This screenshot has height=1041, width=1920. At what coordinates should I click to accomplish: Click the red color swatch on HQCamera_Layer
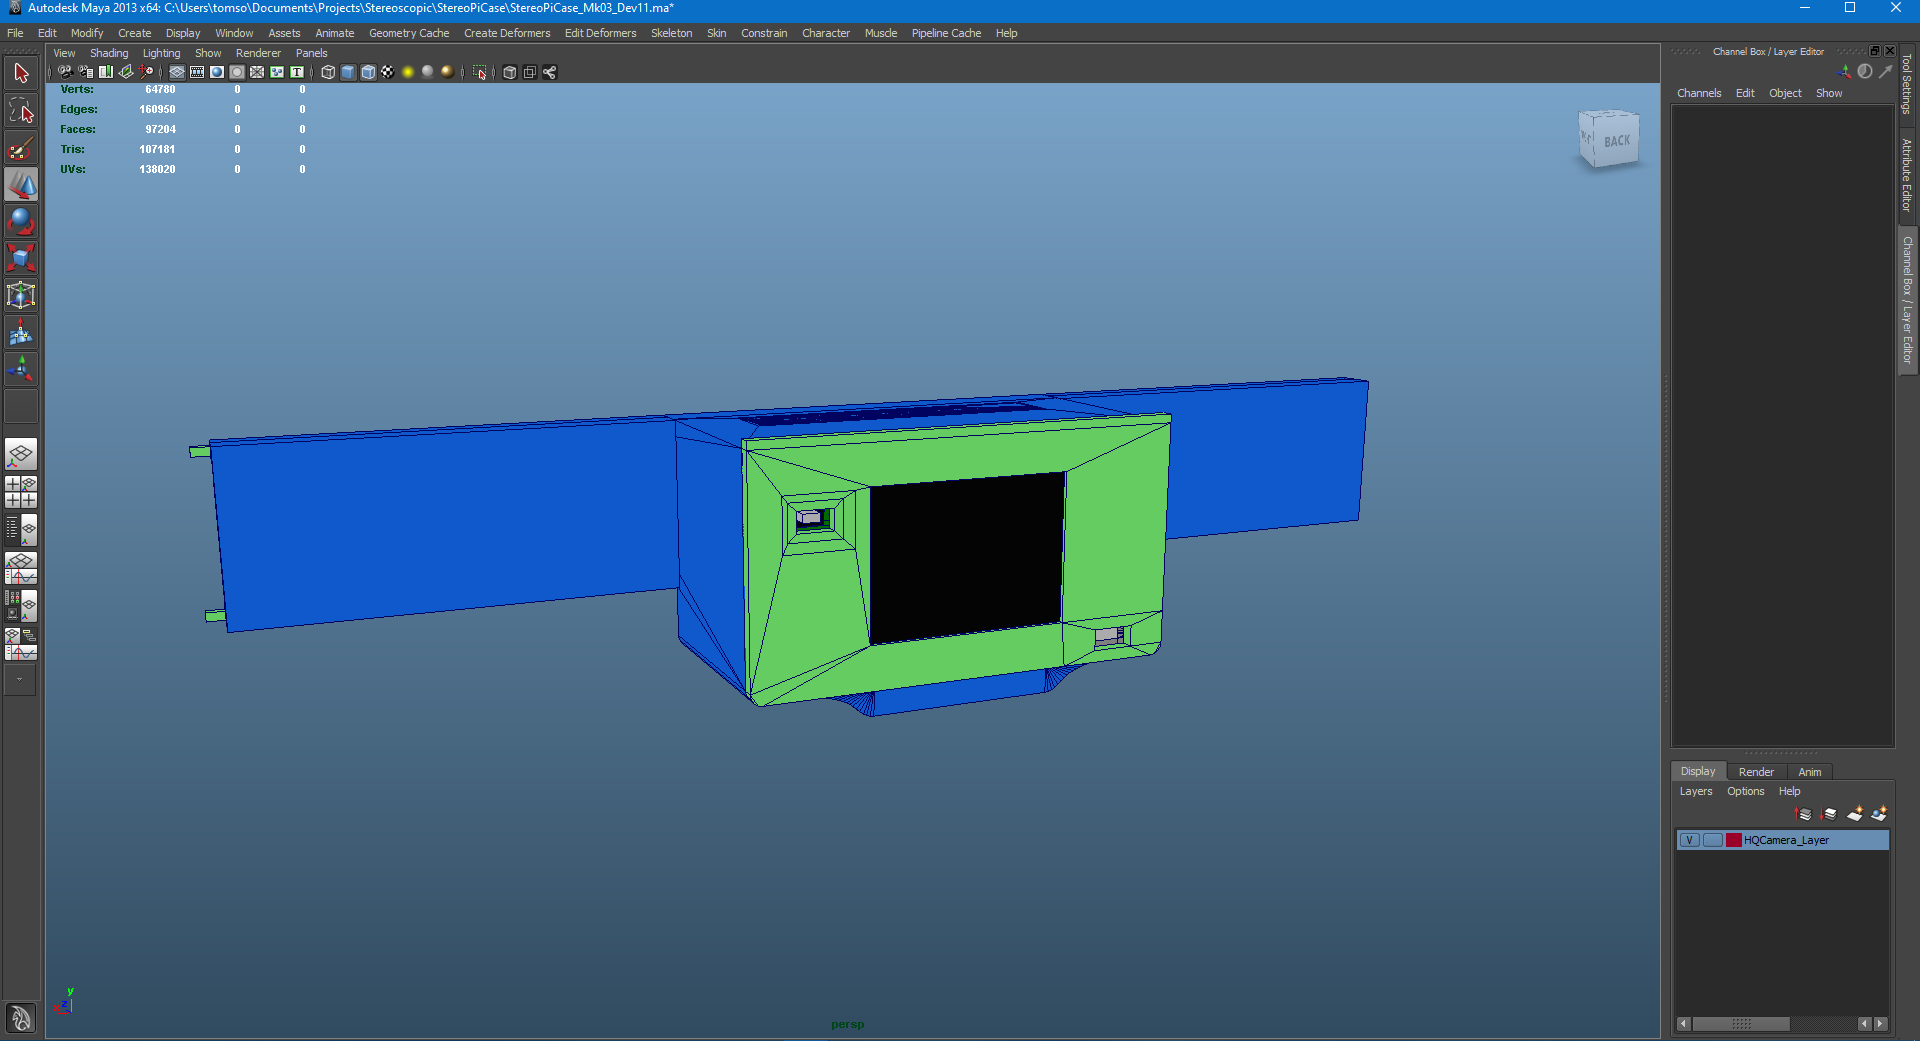tap(1733, 840)
